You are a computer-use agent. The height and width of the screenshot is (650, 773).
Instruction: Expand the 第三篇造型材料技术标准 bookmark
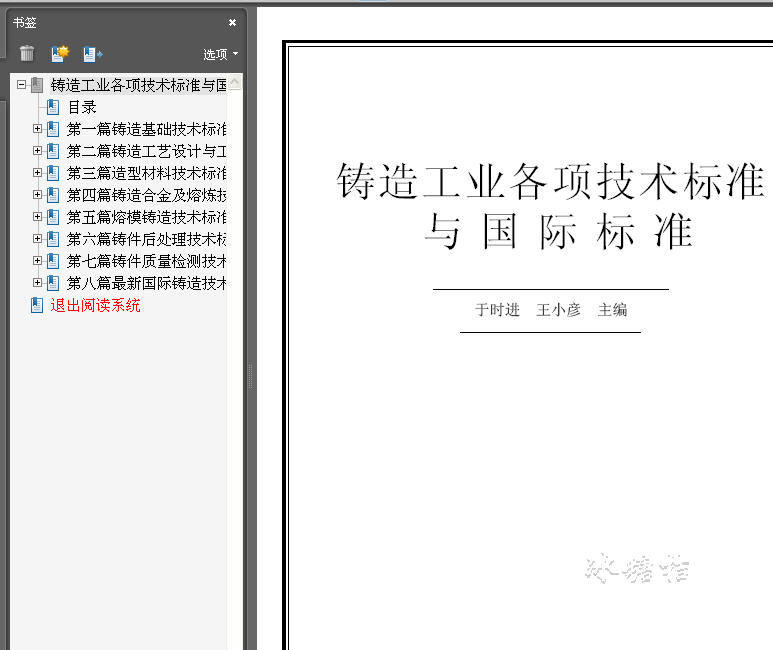point(37,173)
